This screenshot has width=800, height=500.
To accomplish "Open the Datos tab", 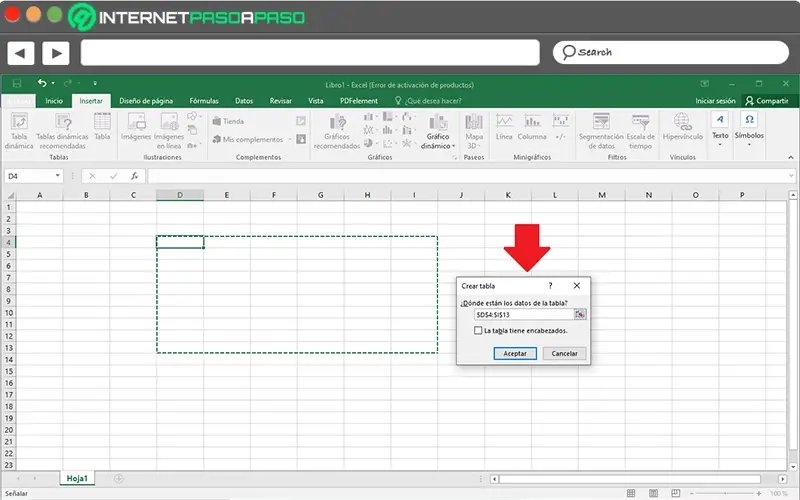I will click(x=244, y=101).
